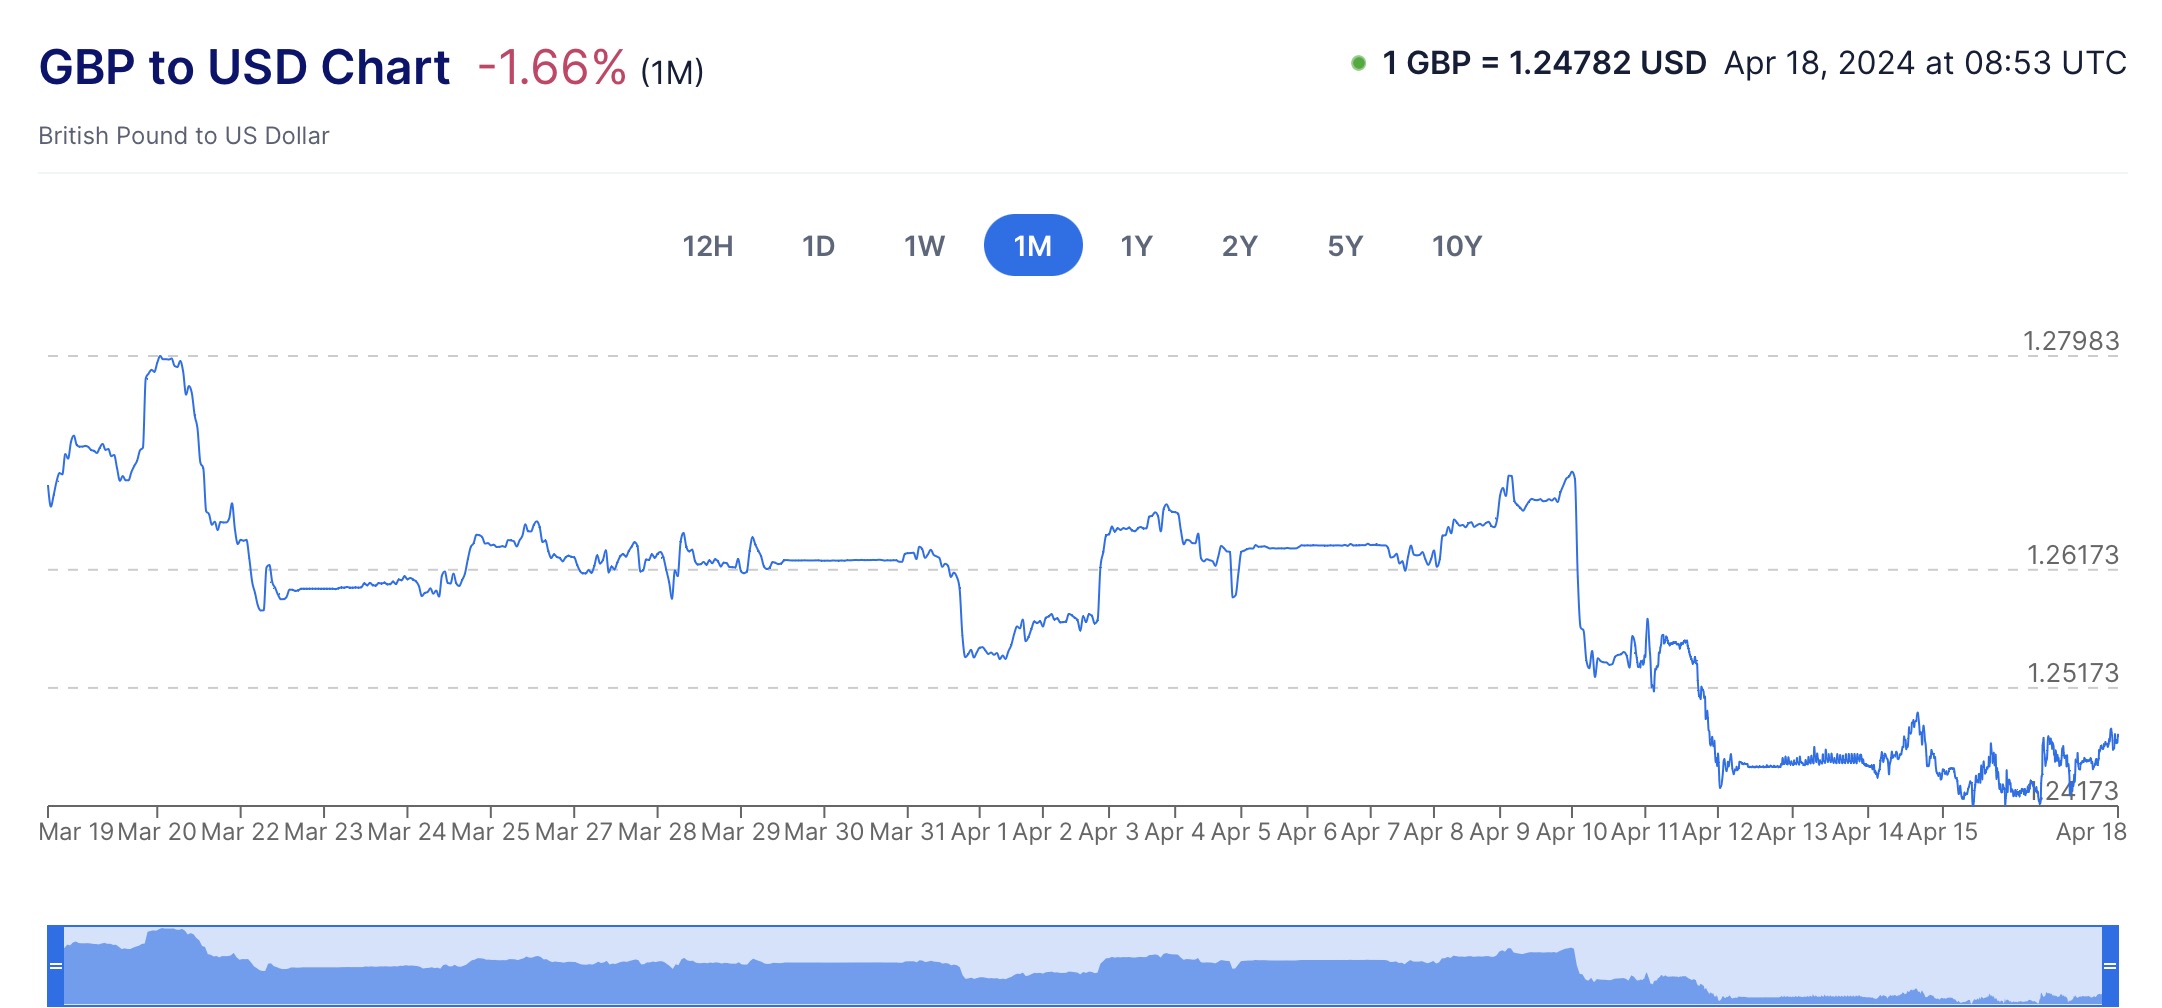Click the 1 GBP = 1.24782 USD rate
The height and width of the screenshot is (1008, 2162).
click(1544, 63)
